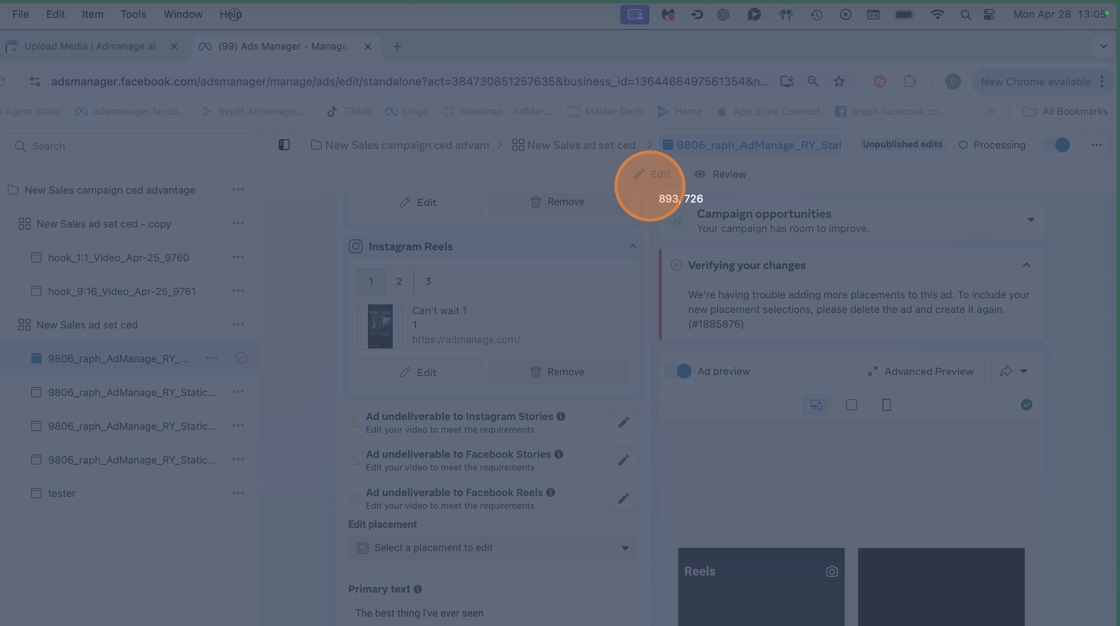Open more options for the tester ad
This screenshot has height=626, width=1120.
tap(238, 493)
